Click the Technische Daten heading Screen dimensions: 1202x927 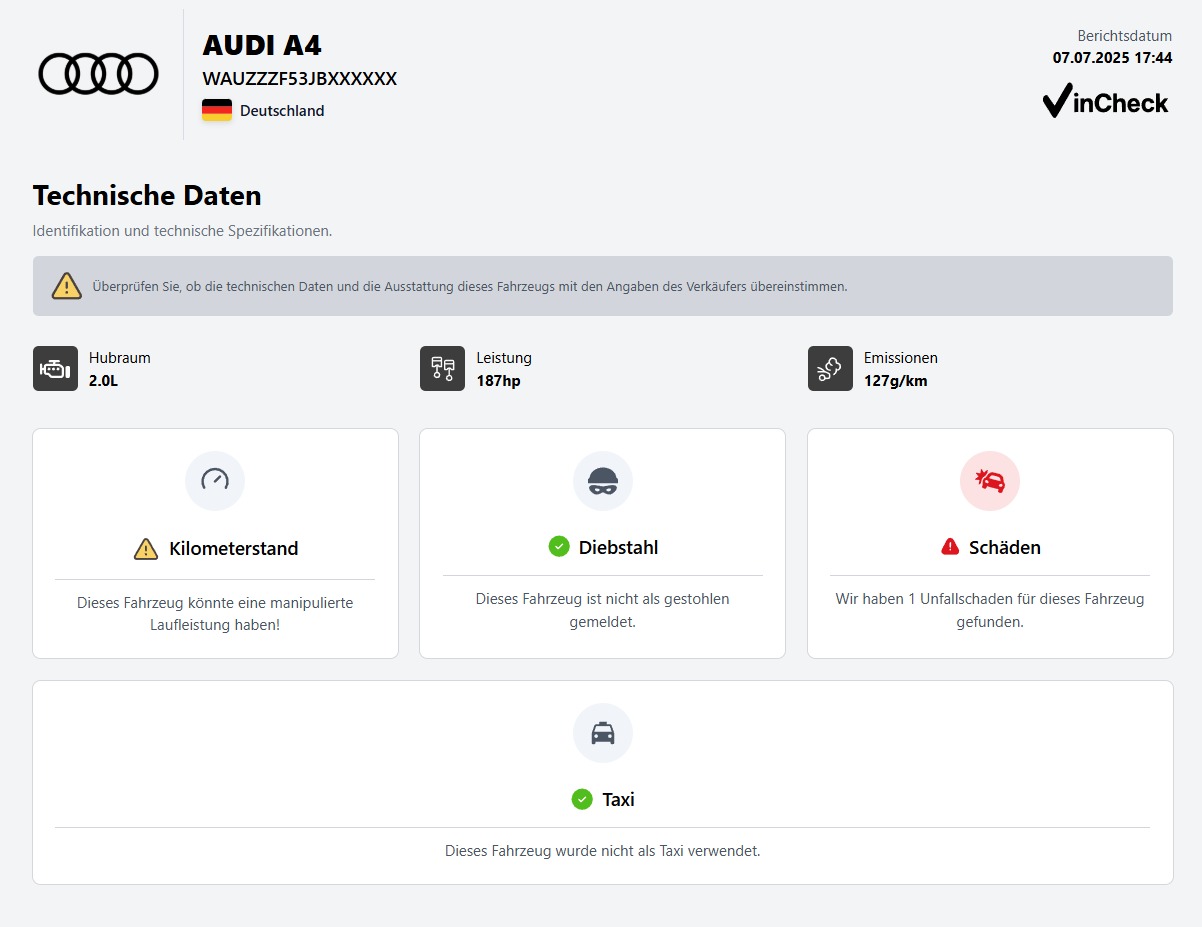[x=147, y=195]
